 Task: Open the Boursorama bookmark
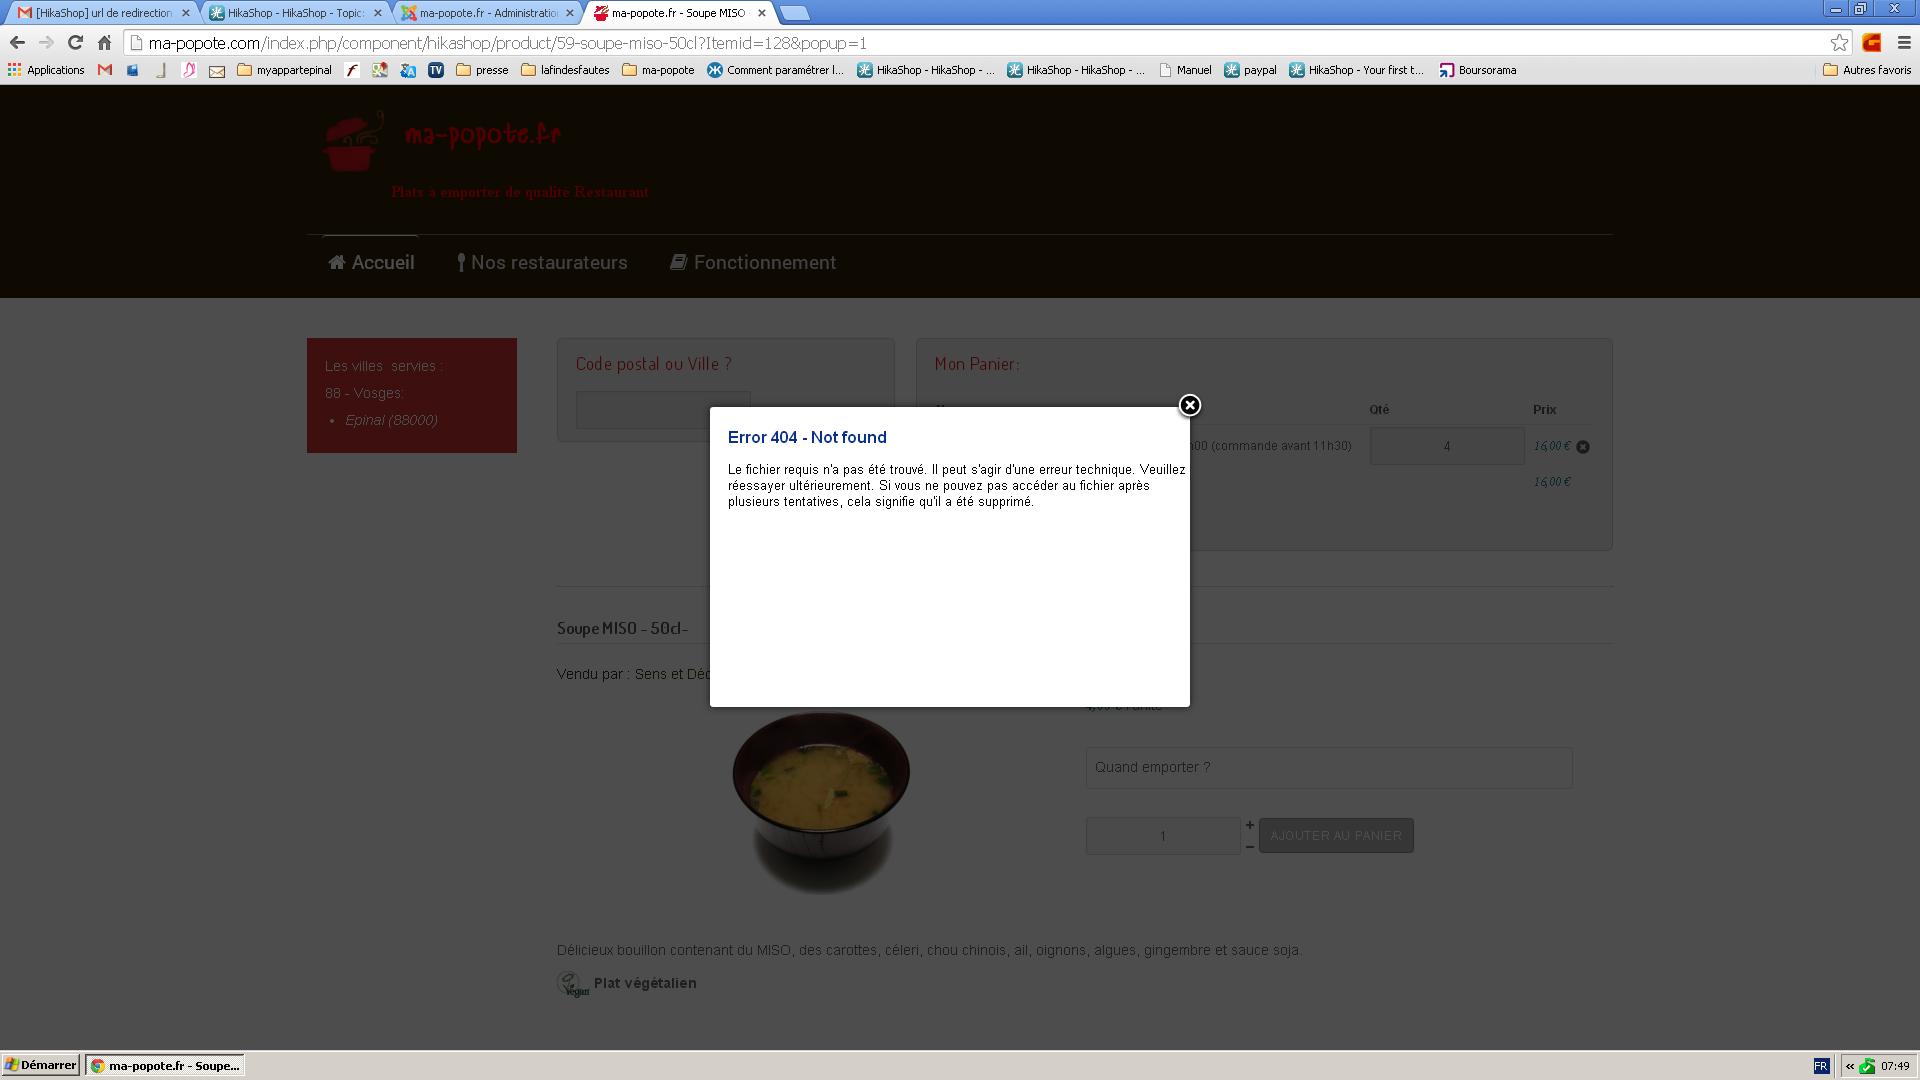coord(1477,70)
